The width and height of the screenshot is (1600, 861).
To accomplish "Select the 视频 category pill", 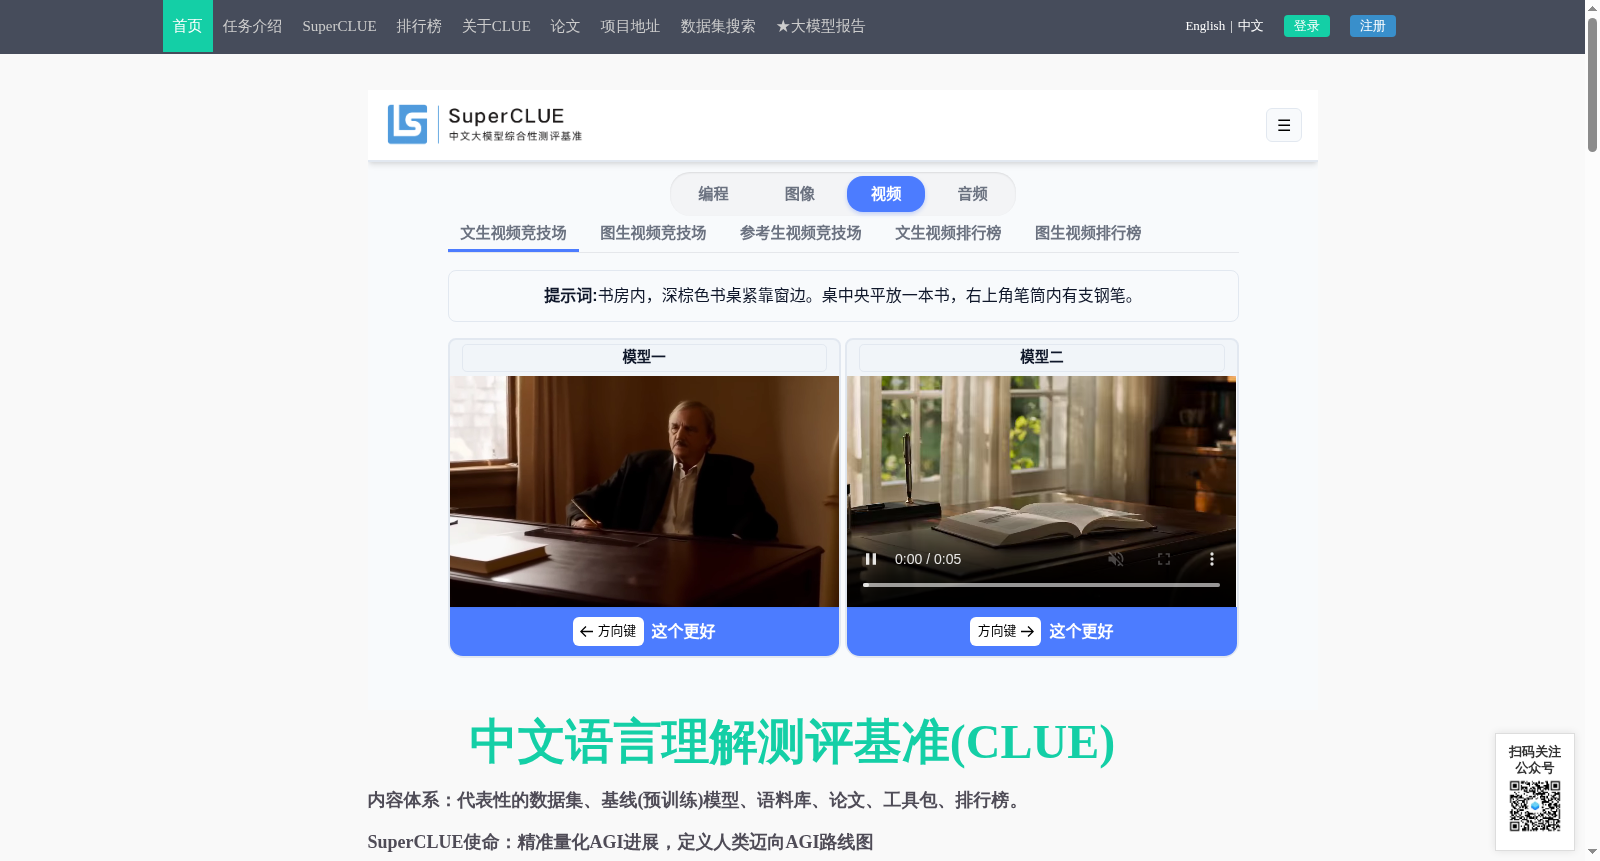I will (886, 194).
